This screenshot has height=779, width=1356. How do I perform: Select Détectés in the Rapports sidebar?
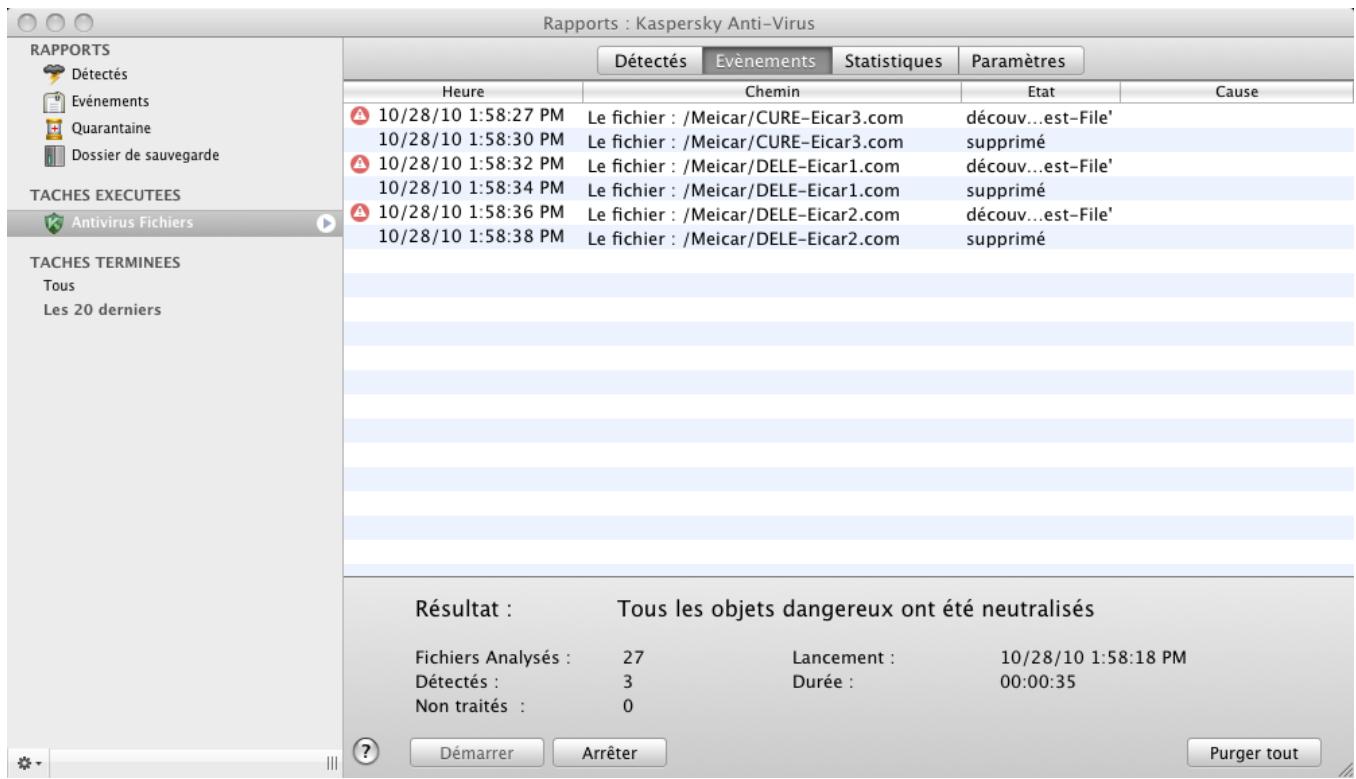(98, 74)
